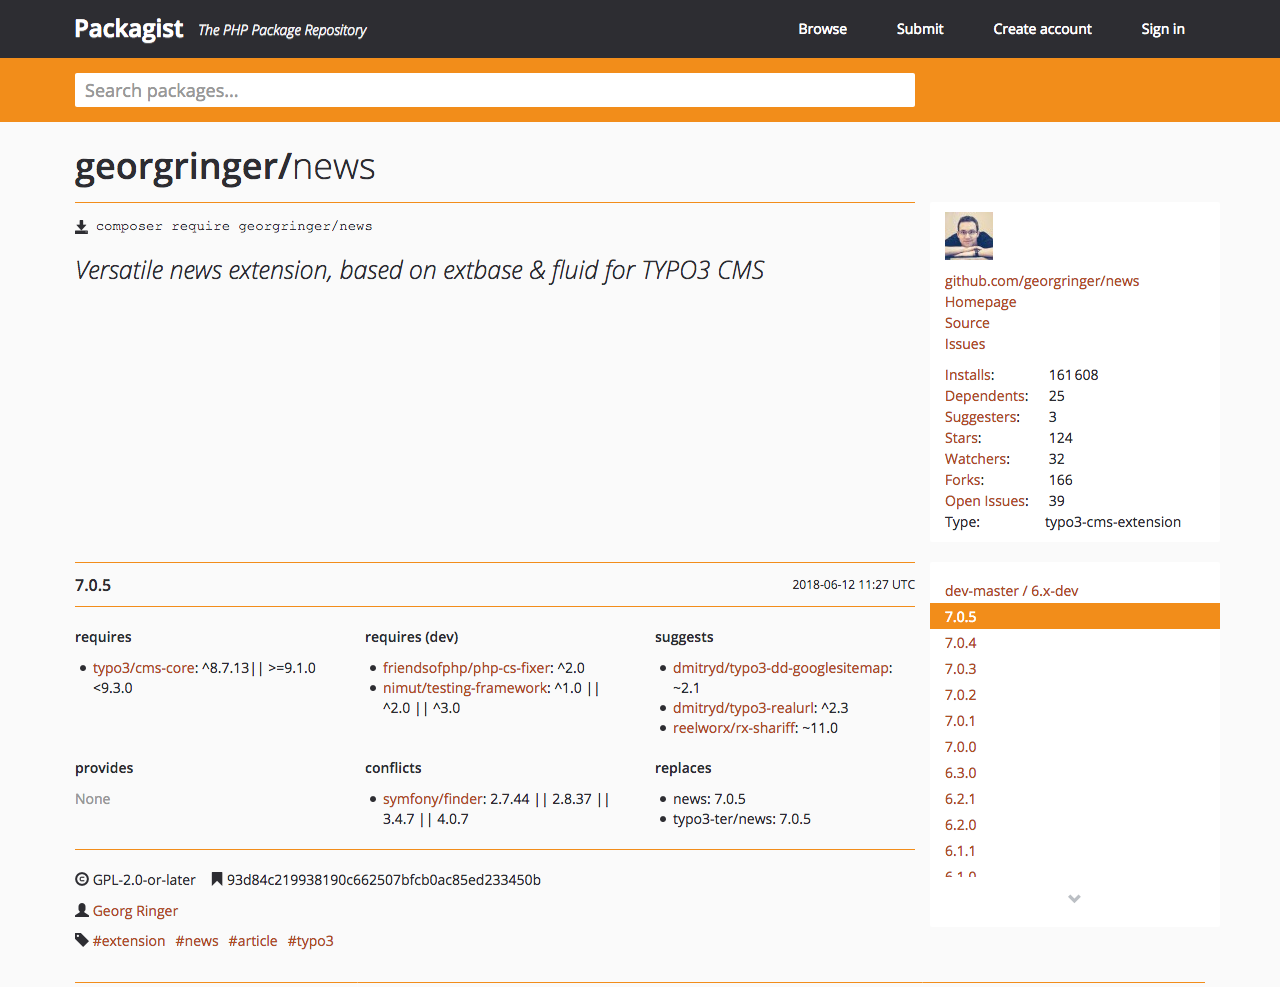Viewport: 1280px width, 987px height.
Task: Open the #typo3 tag
Action: coord(310,941)
